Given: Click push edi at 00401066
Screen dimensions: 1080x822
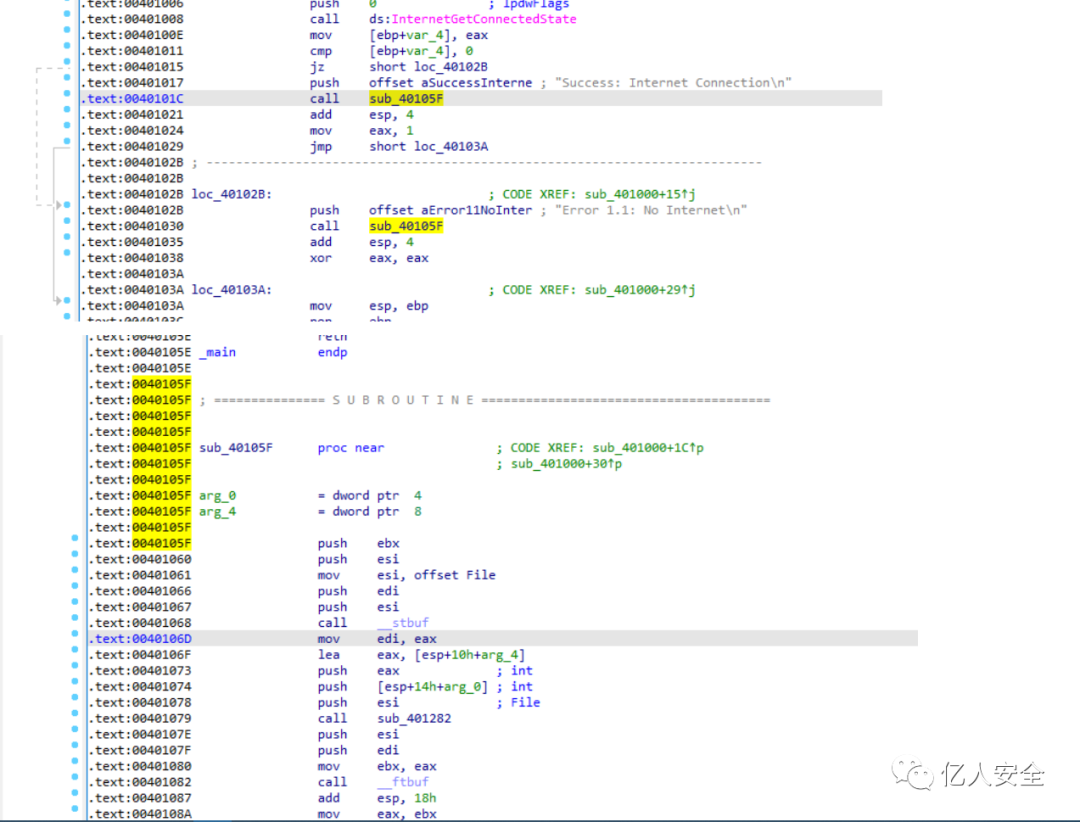Looking at the screenshot, I should [x=358, y=590].
